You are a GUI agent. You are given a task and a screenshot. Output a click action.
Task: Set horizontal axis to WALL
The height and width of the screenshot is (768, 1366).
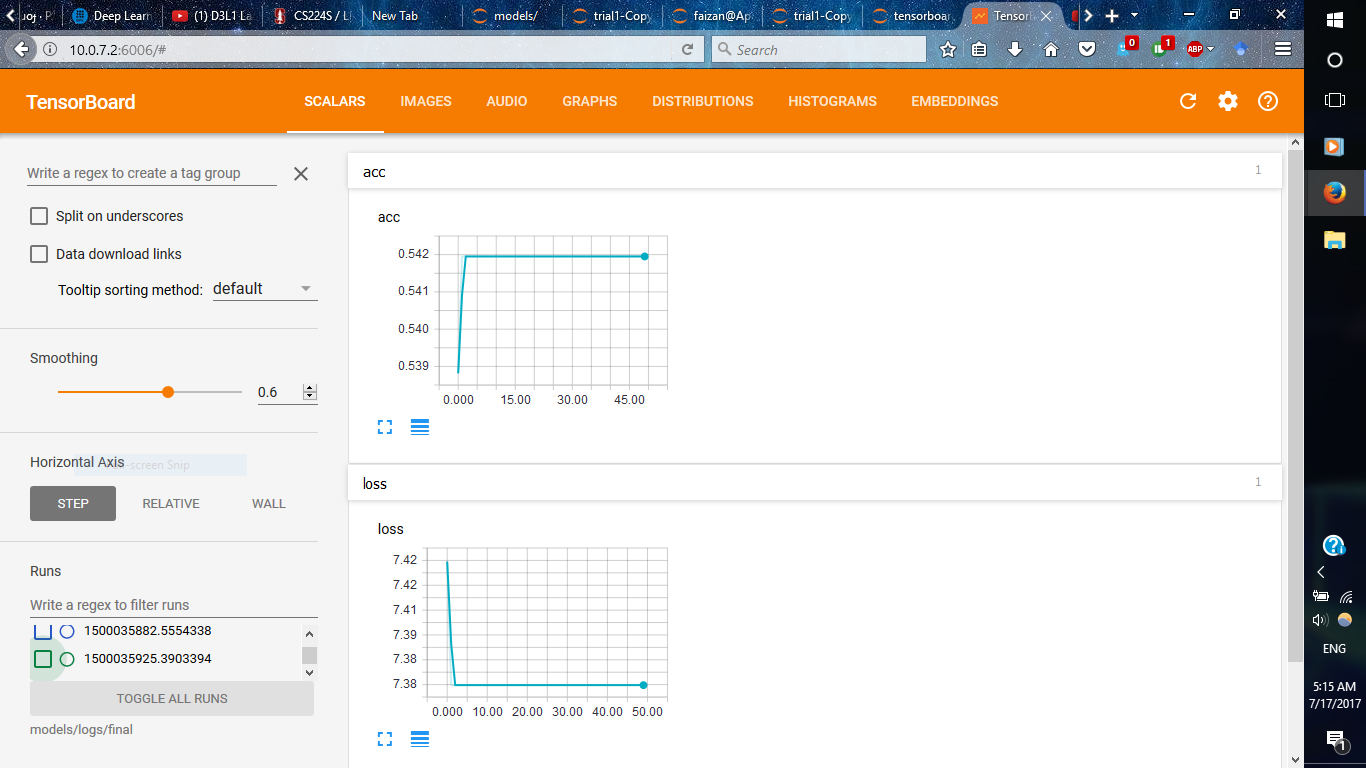point(269,503)
